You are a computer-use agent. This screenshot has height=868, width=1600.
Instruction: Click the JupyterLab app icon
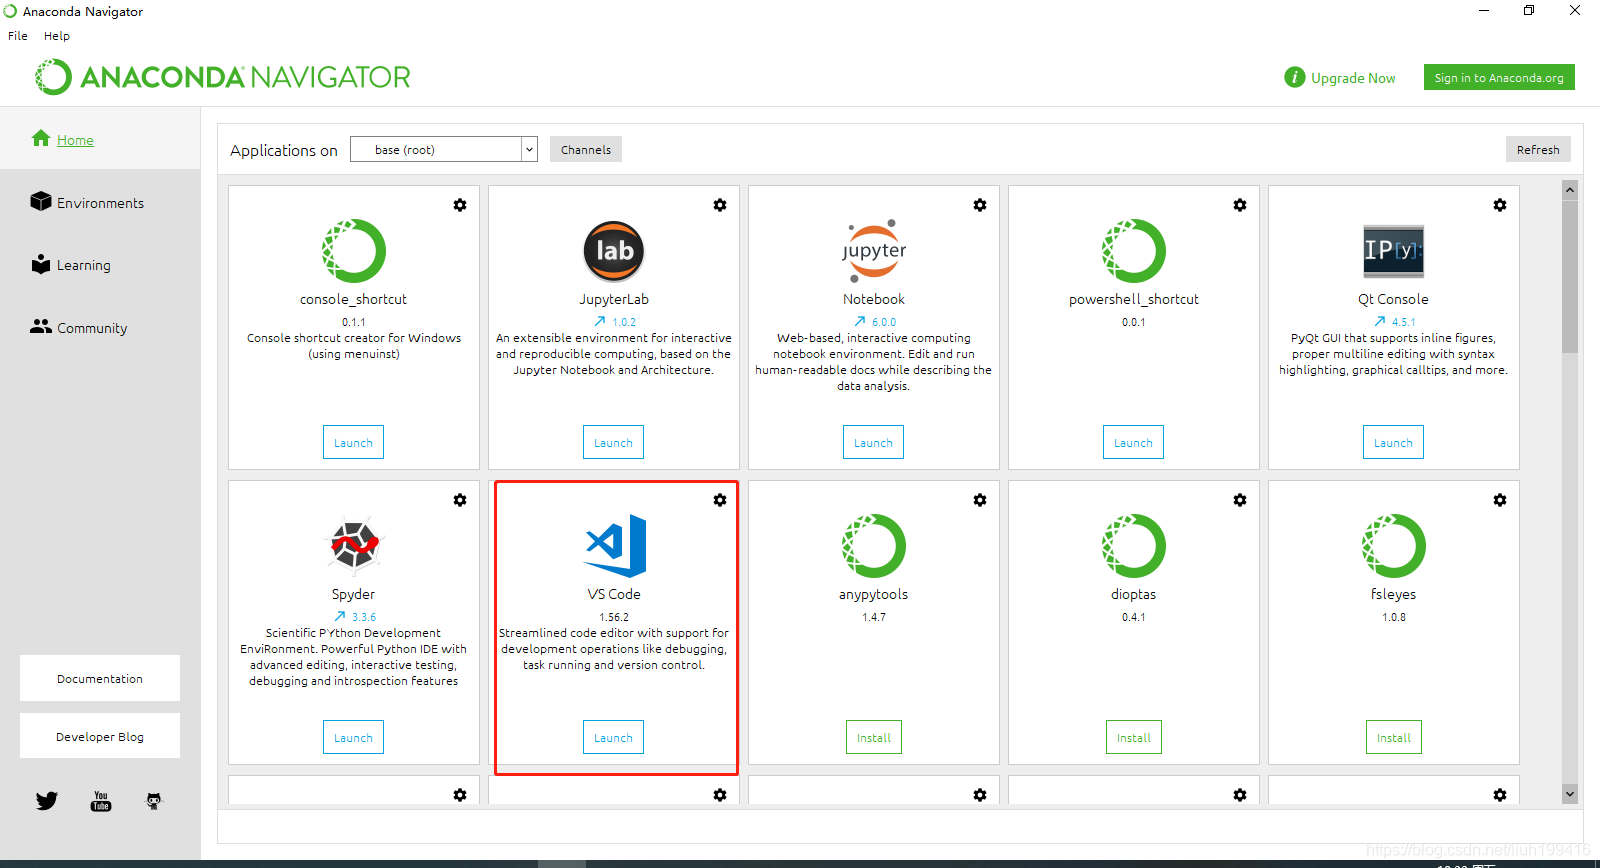[x=614, y=251]
